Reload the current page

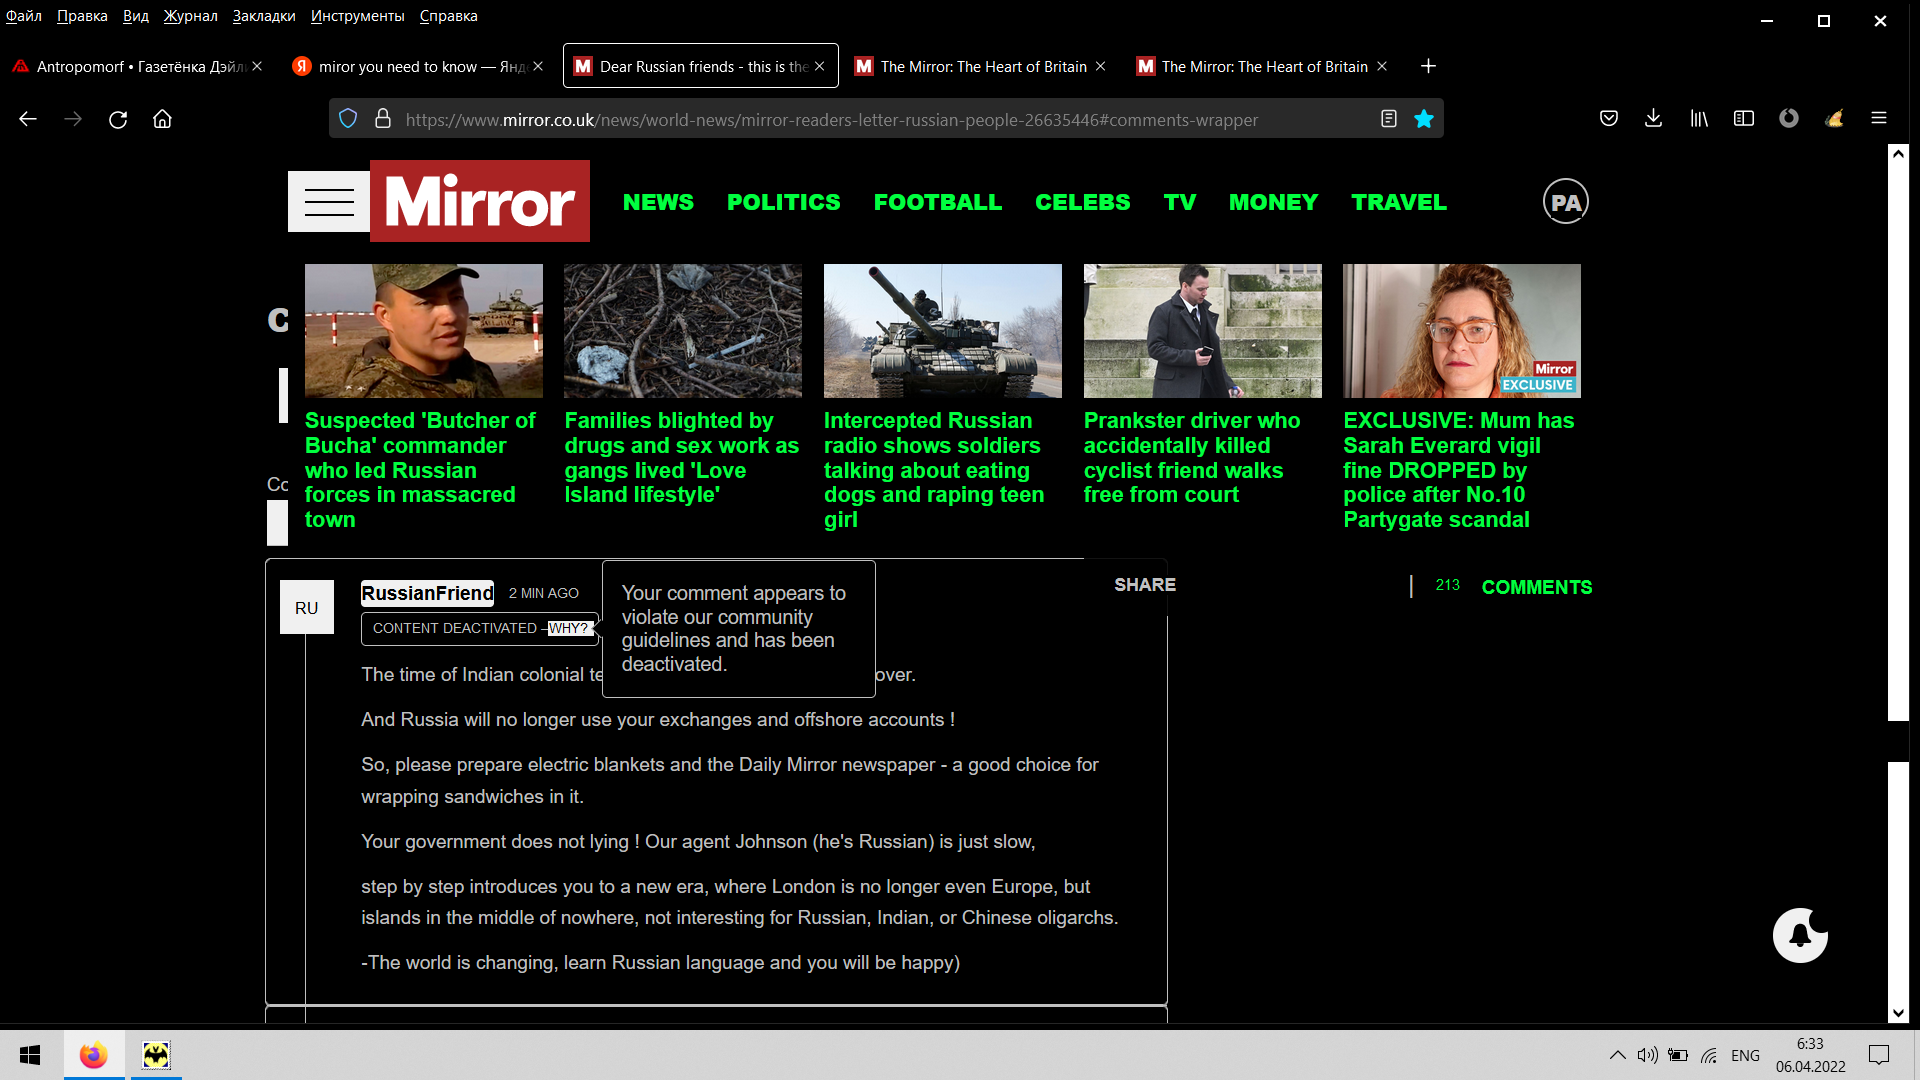pyautogui.click(x=118, y=119)
